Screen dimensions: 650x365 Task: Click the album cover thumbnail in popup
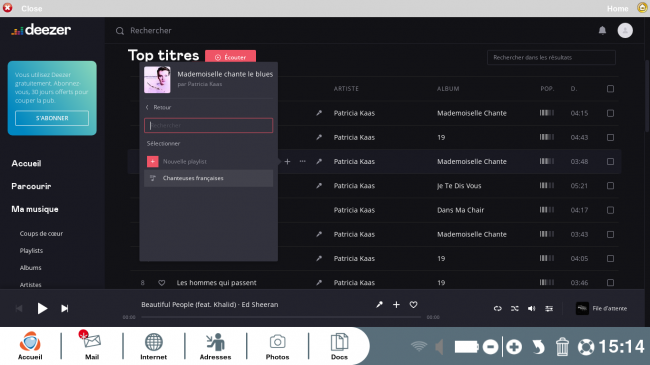click(157, 80)
